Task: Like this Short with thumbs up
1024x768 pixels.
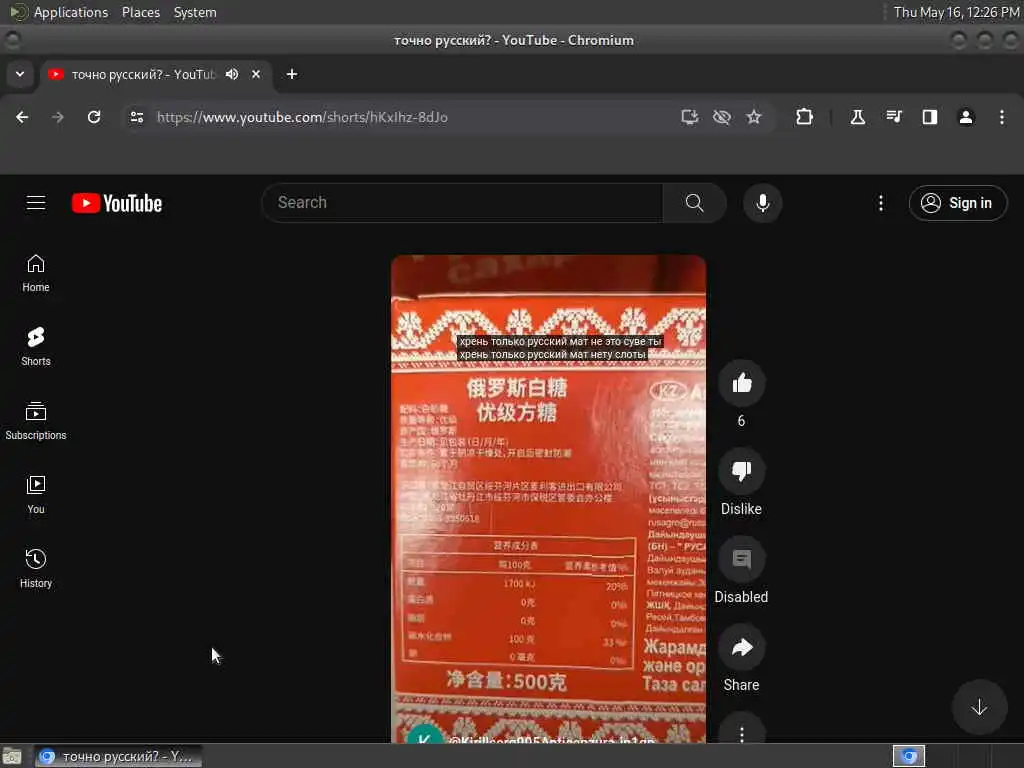Action: (x=741, y=383)
